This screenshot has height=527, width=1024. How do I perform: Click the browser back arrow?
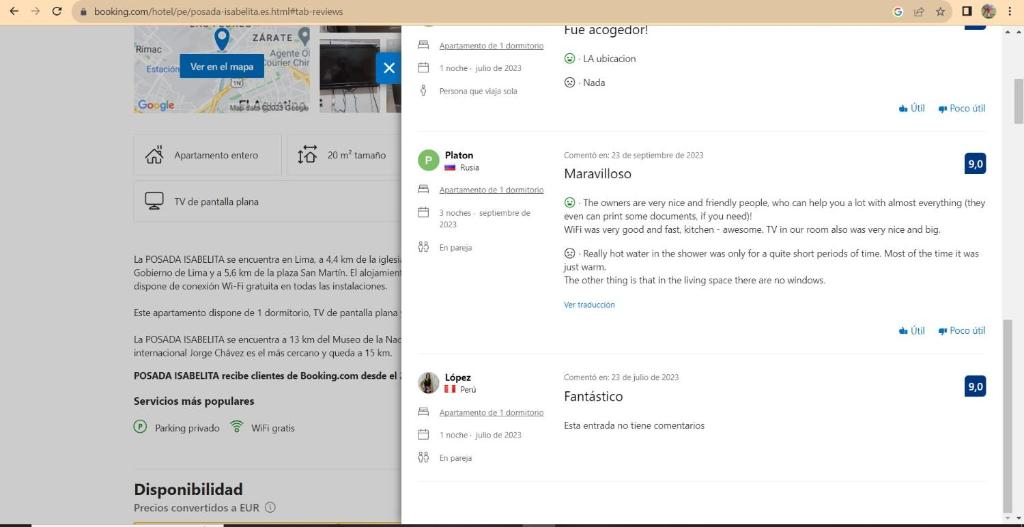(x=13, y=11)
